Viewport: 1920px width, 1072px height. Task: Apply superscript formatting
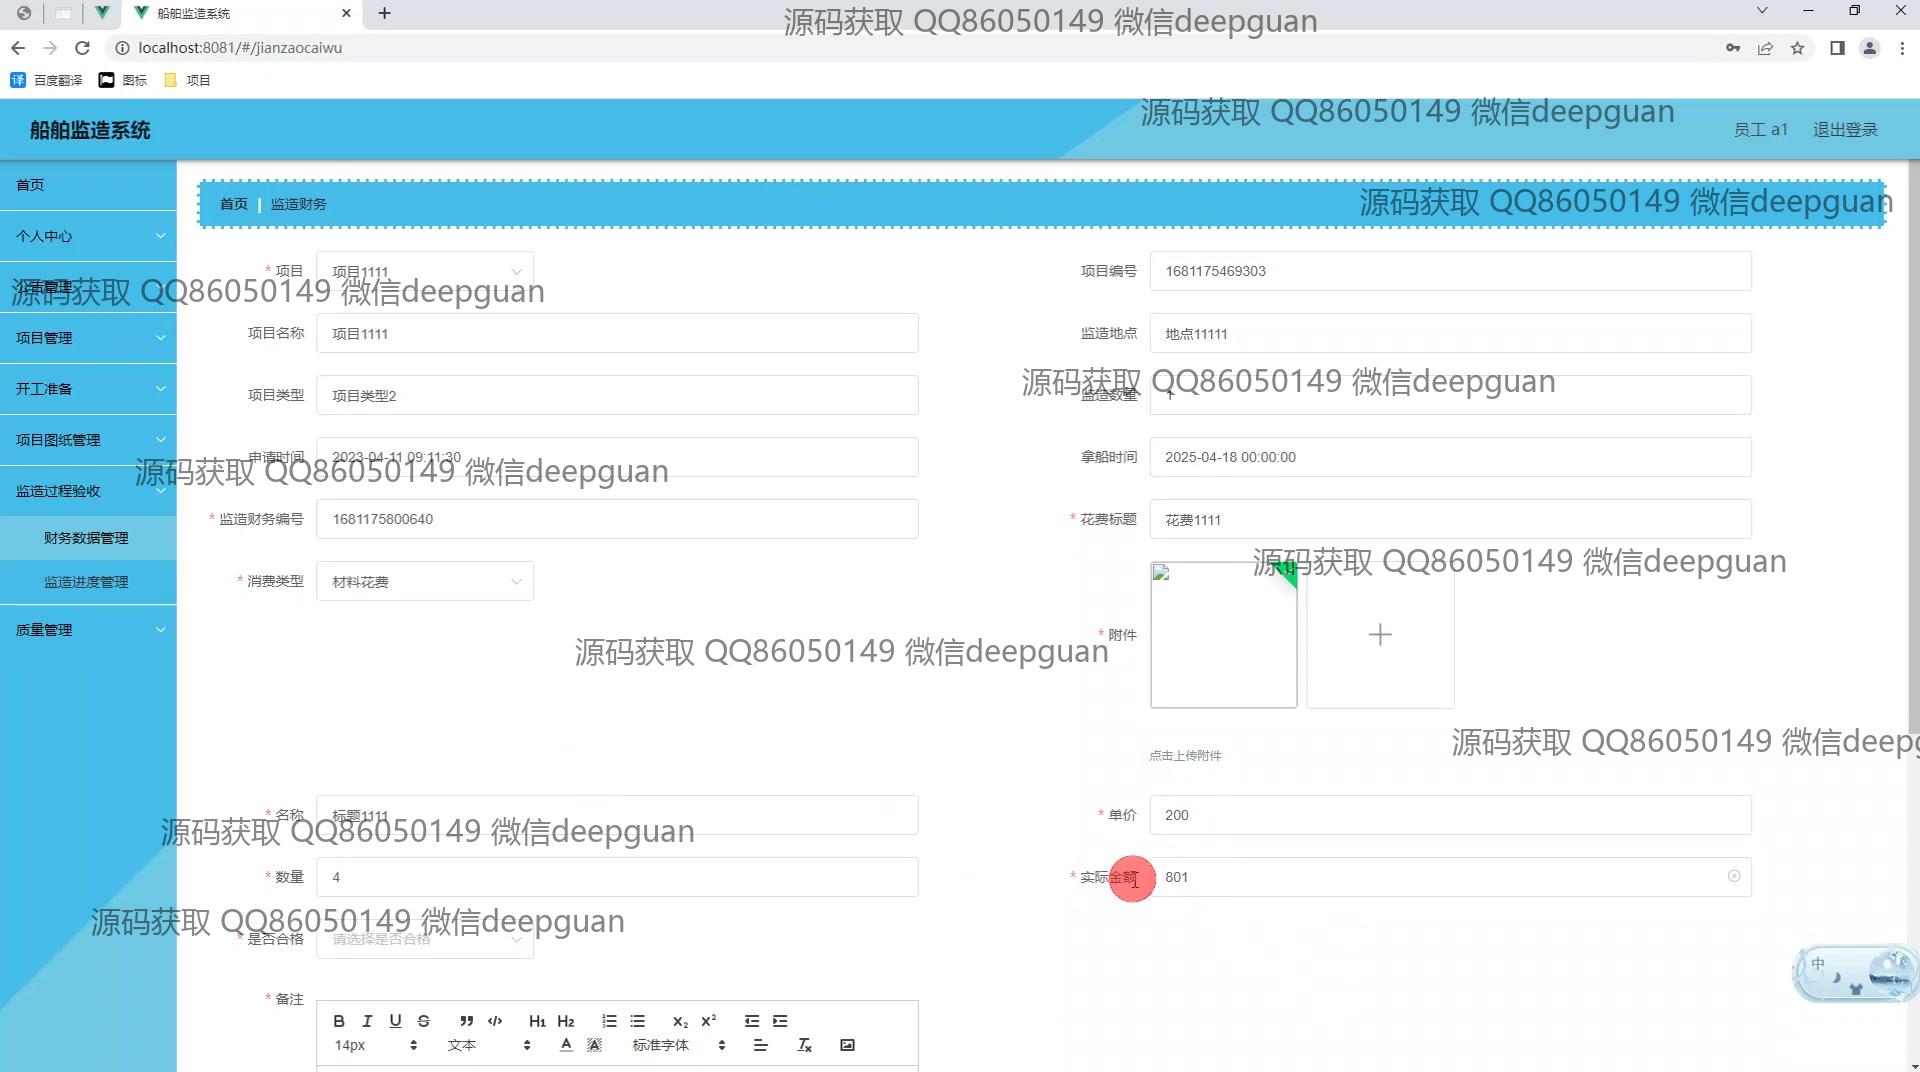click(x=709, y=1021)
